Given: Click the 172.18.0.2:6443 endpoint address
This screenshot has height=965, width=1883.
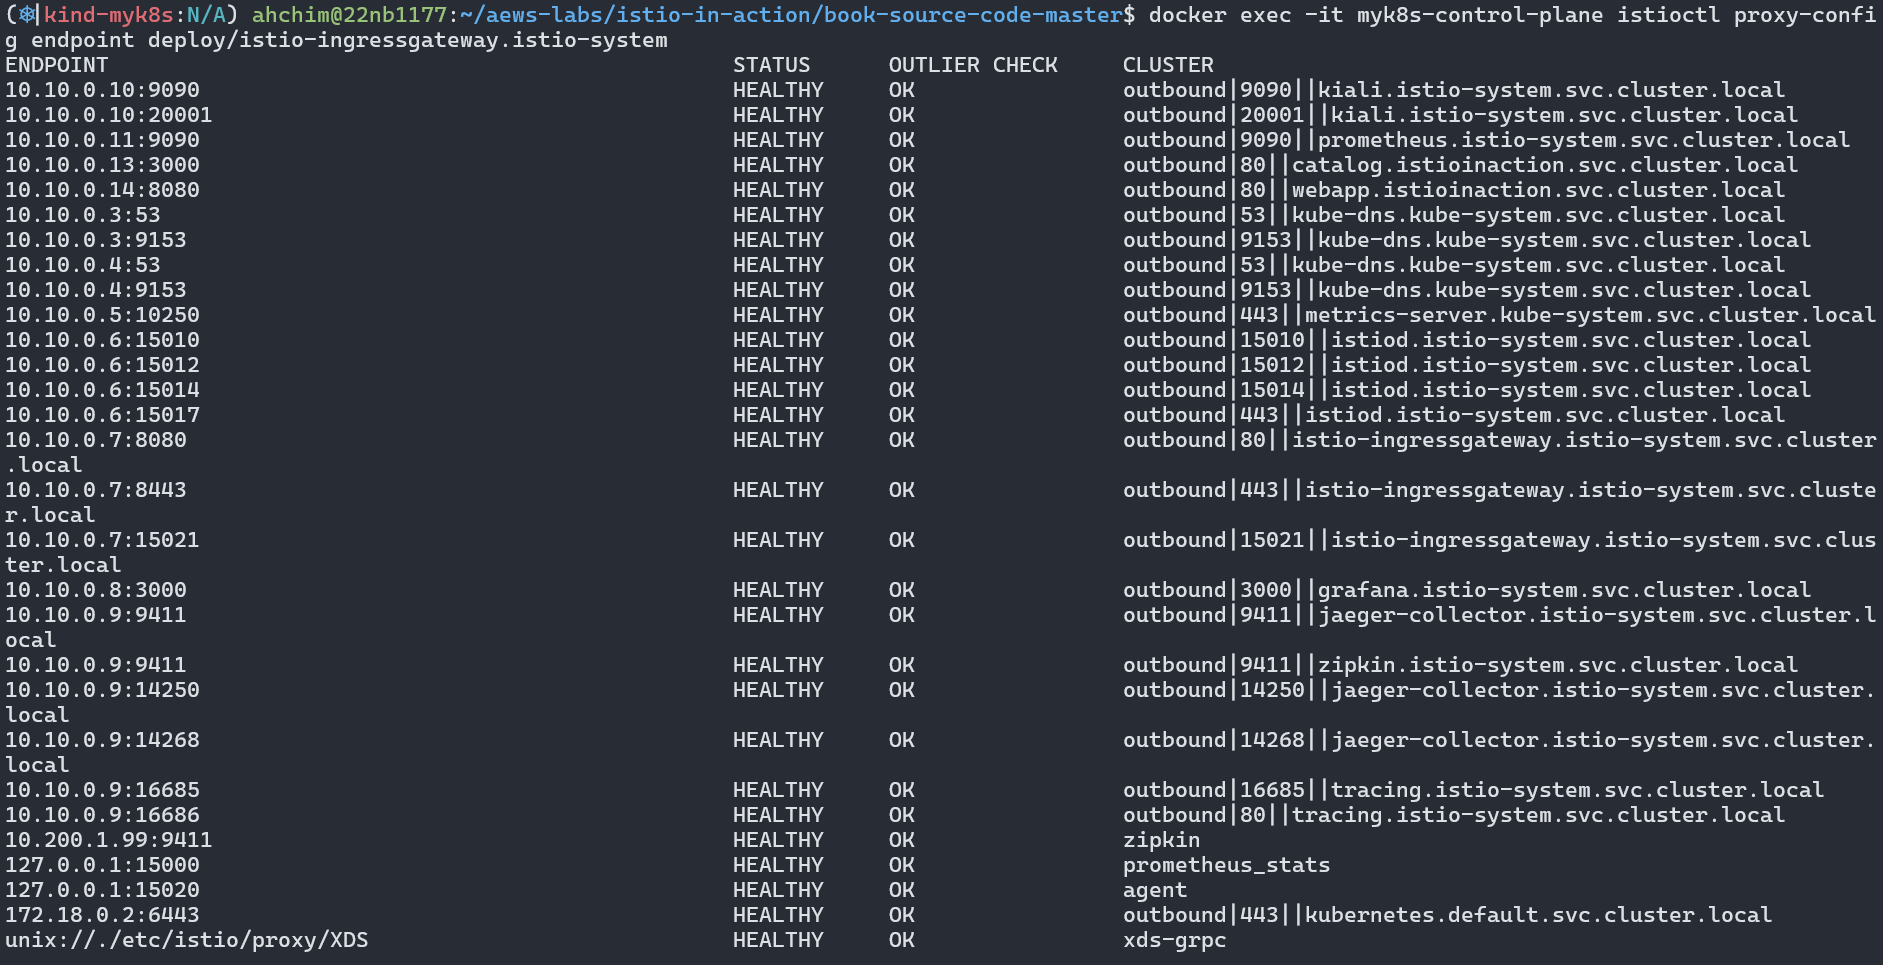Looking at the screenshot, I should coord(102,915).
